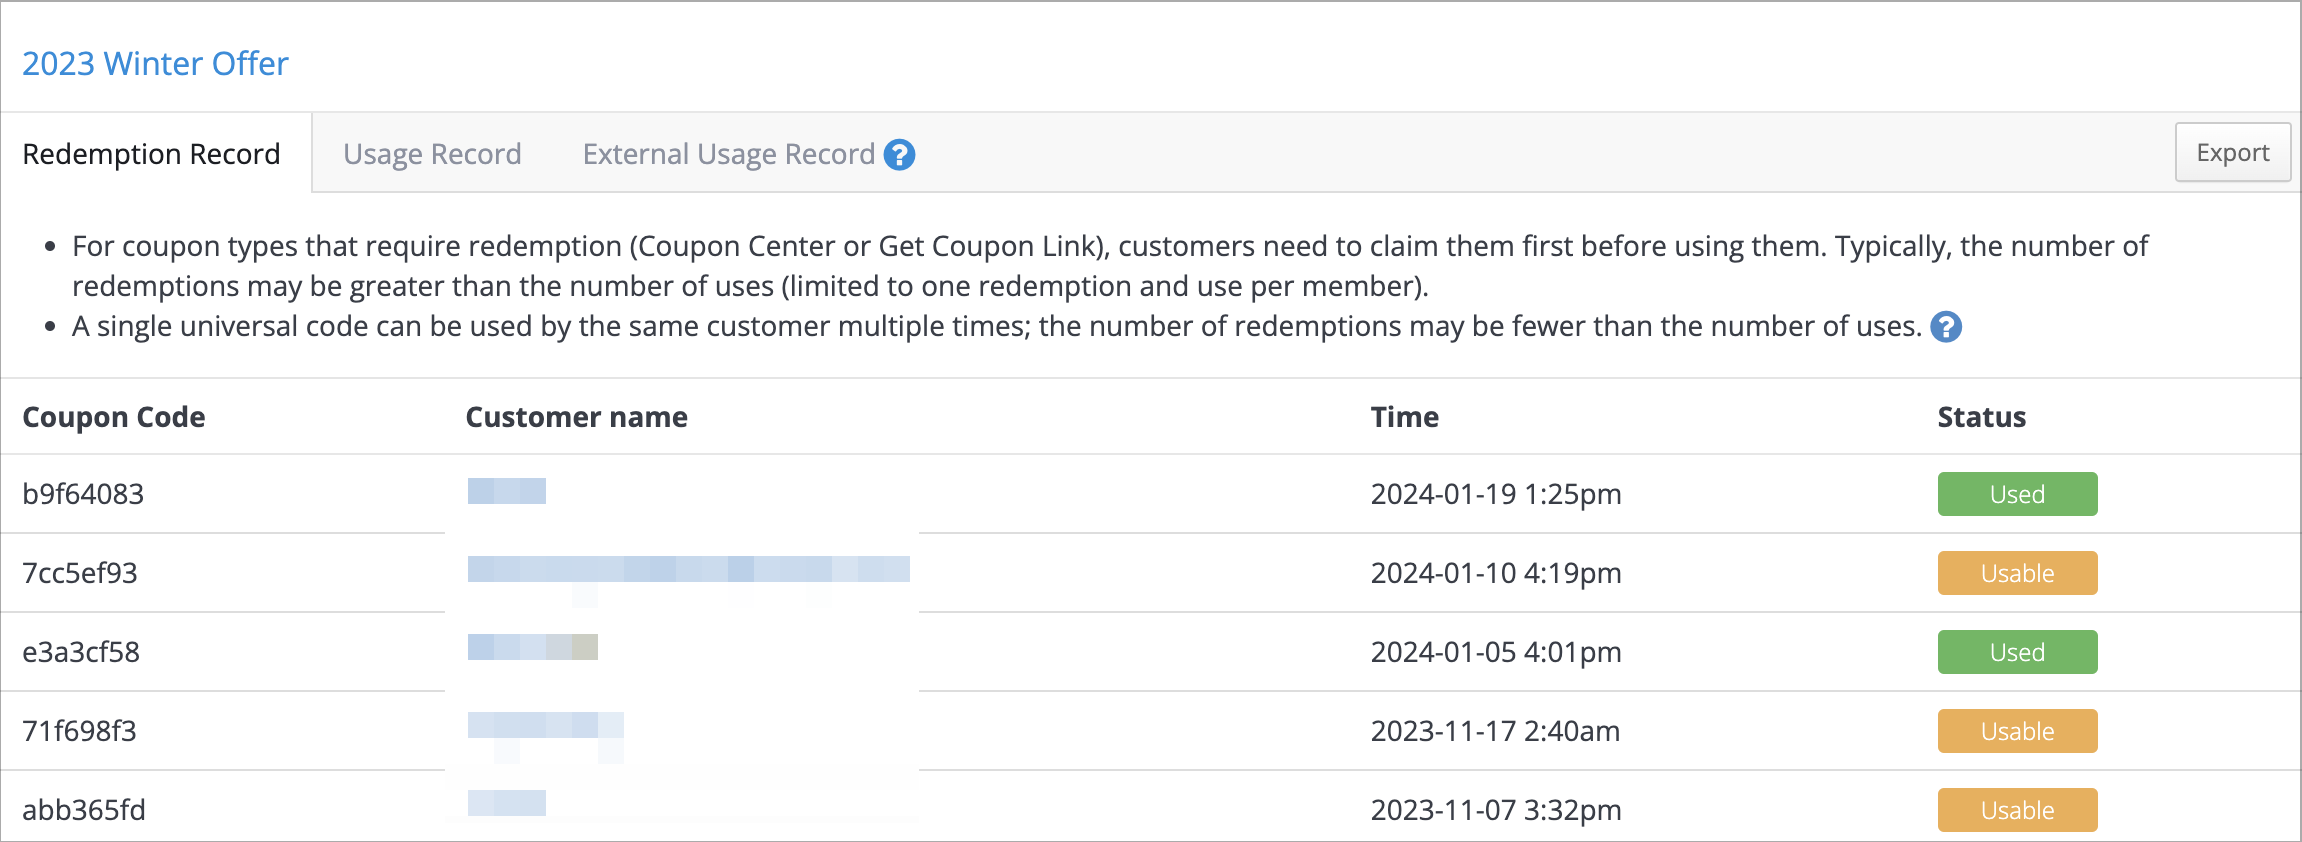Click the time 2024-01-10 4:19pm
This screenshot has height=842, width=2302.
[1496, 573]
